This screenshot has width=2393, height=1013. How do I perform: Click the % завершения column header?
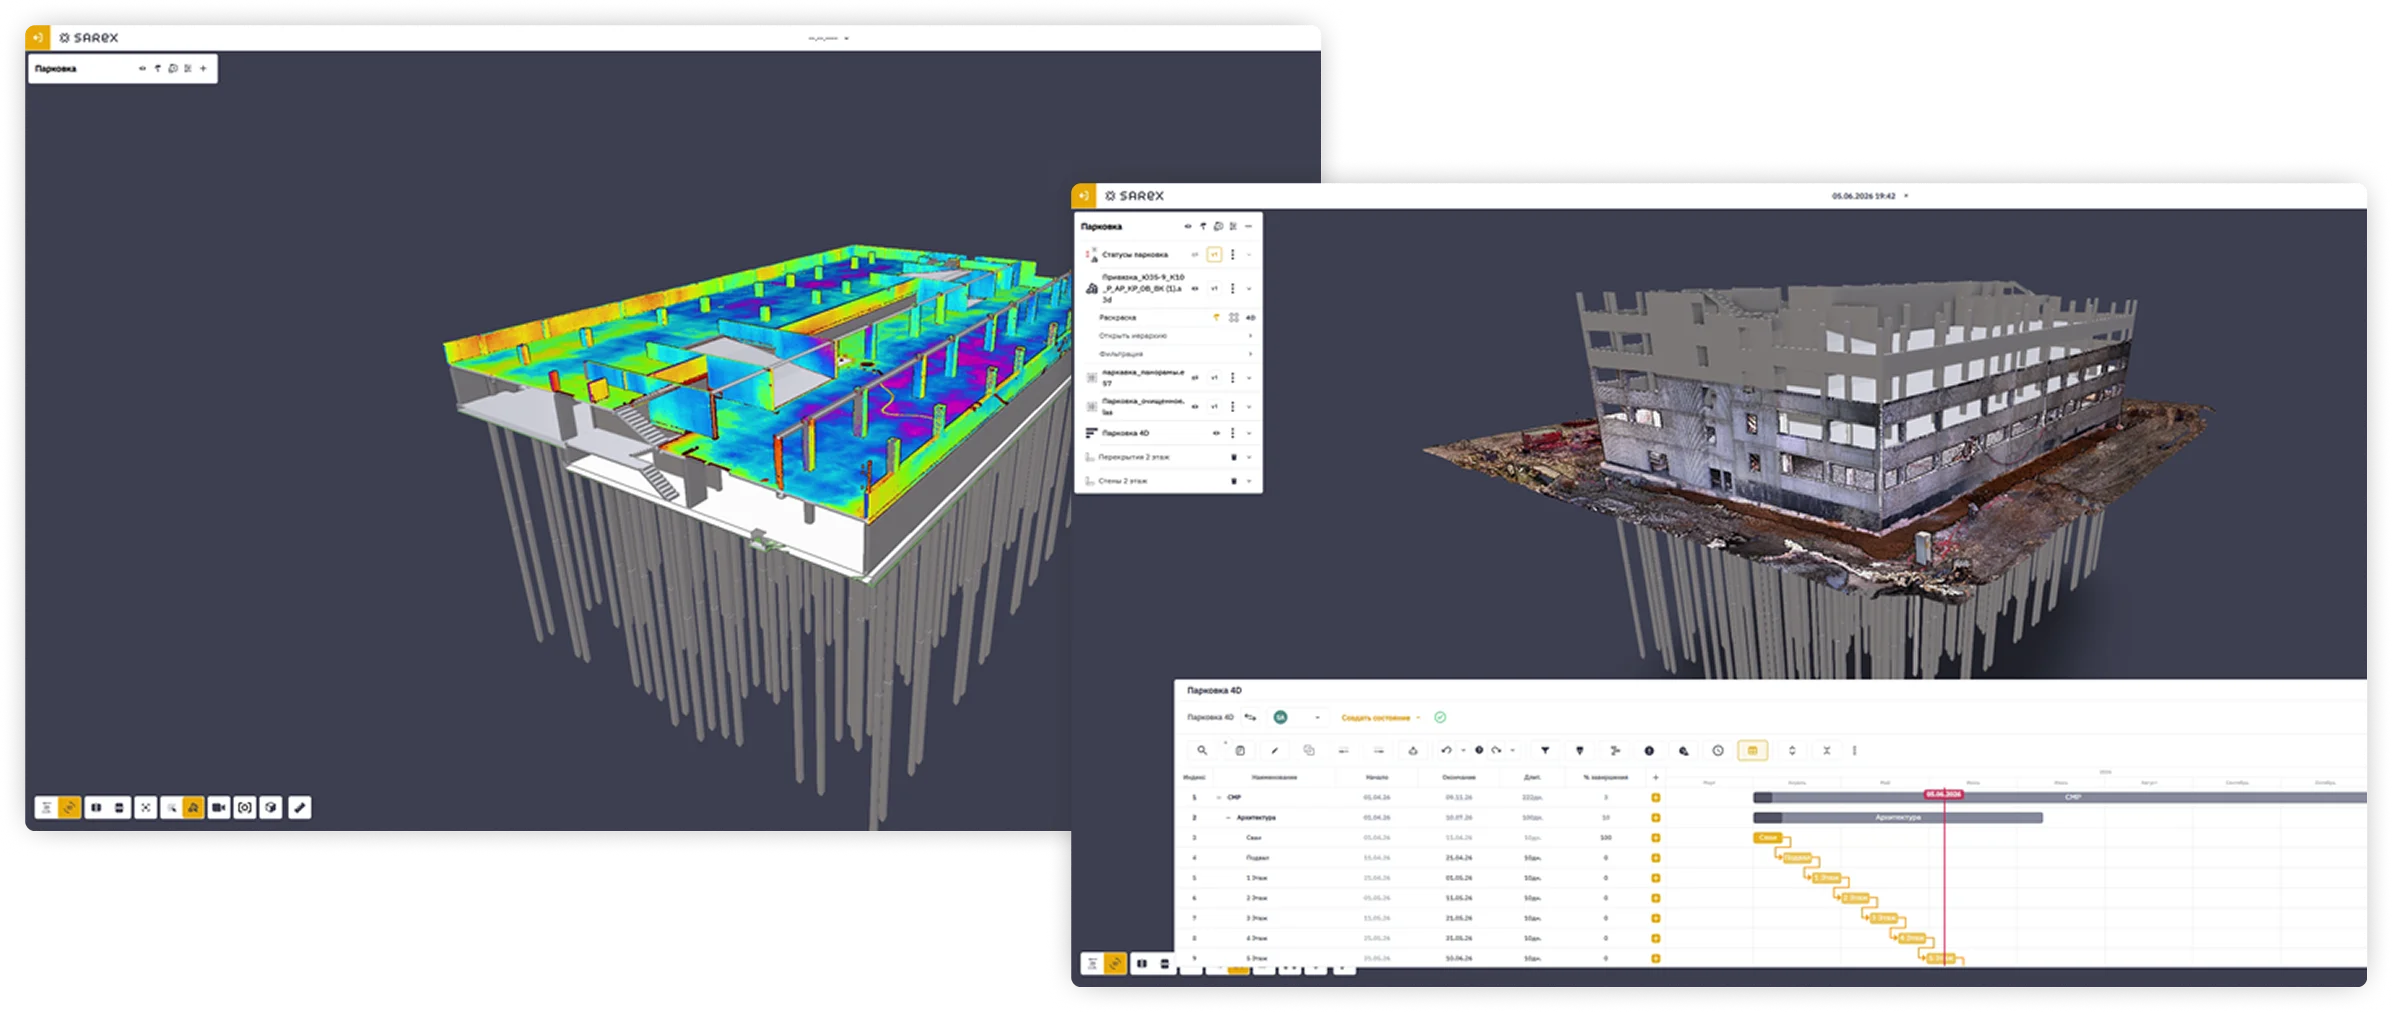click(1606, 777)
